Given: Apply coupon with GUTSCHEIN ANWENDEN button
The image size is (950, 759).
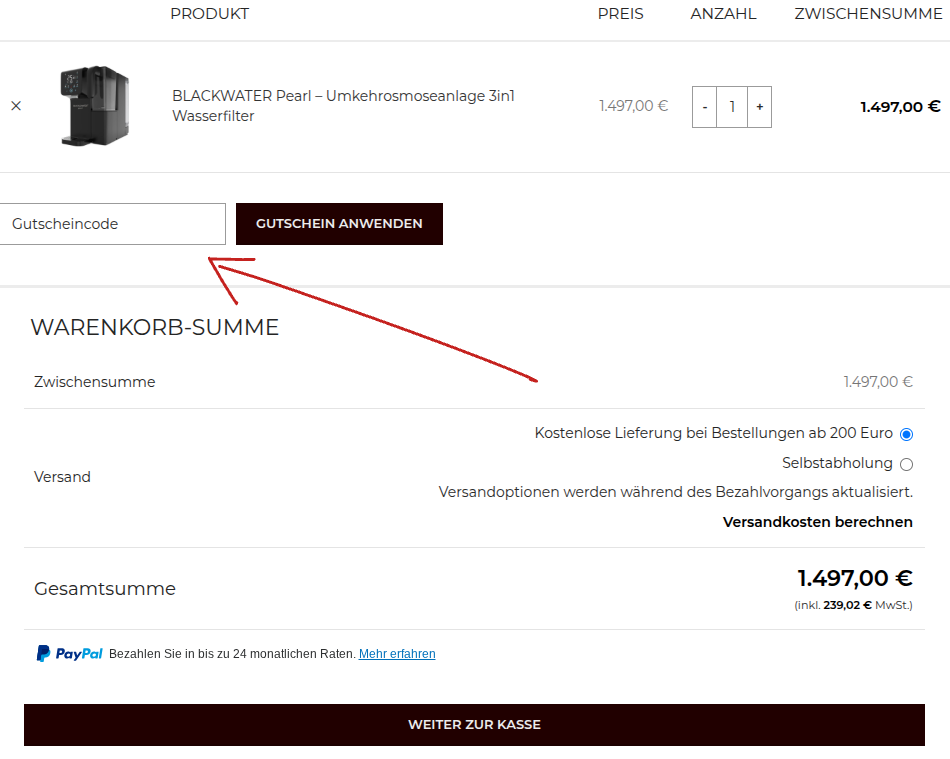Looking at the screenshot, I should pos(339,224).
